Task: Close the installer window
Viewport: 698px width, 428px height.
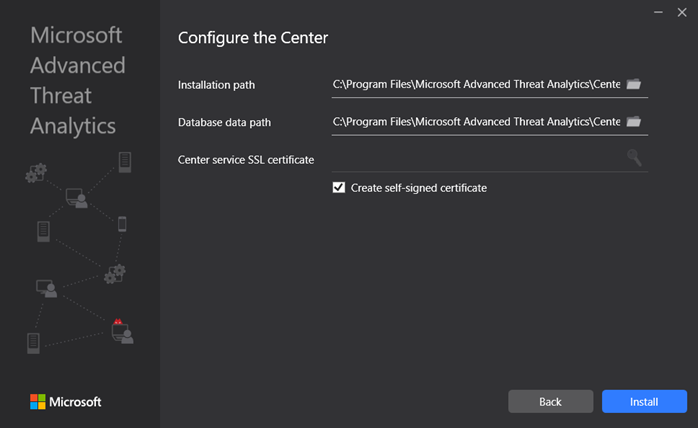Action: click(x=682, y=12)
